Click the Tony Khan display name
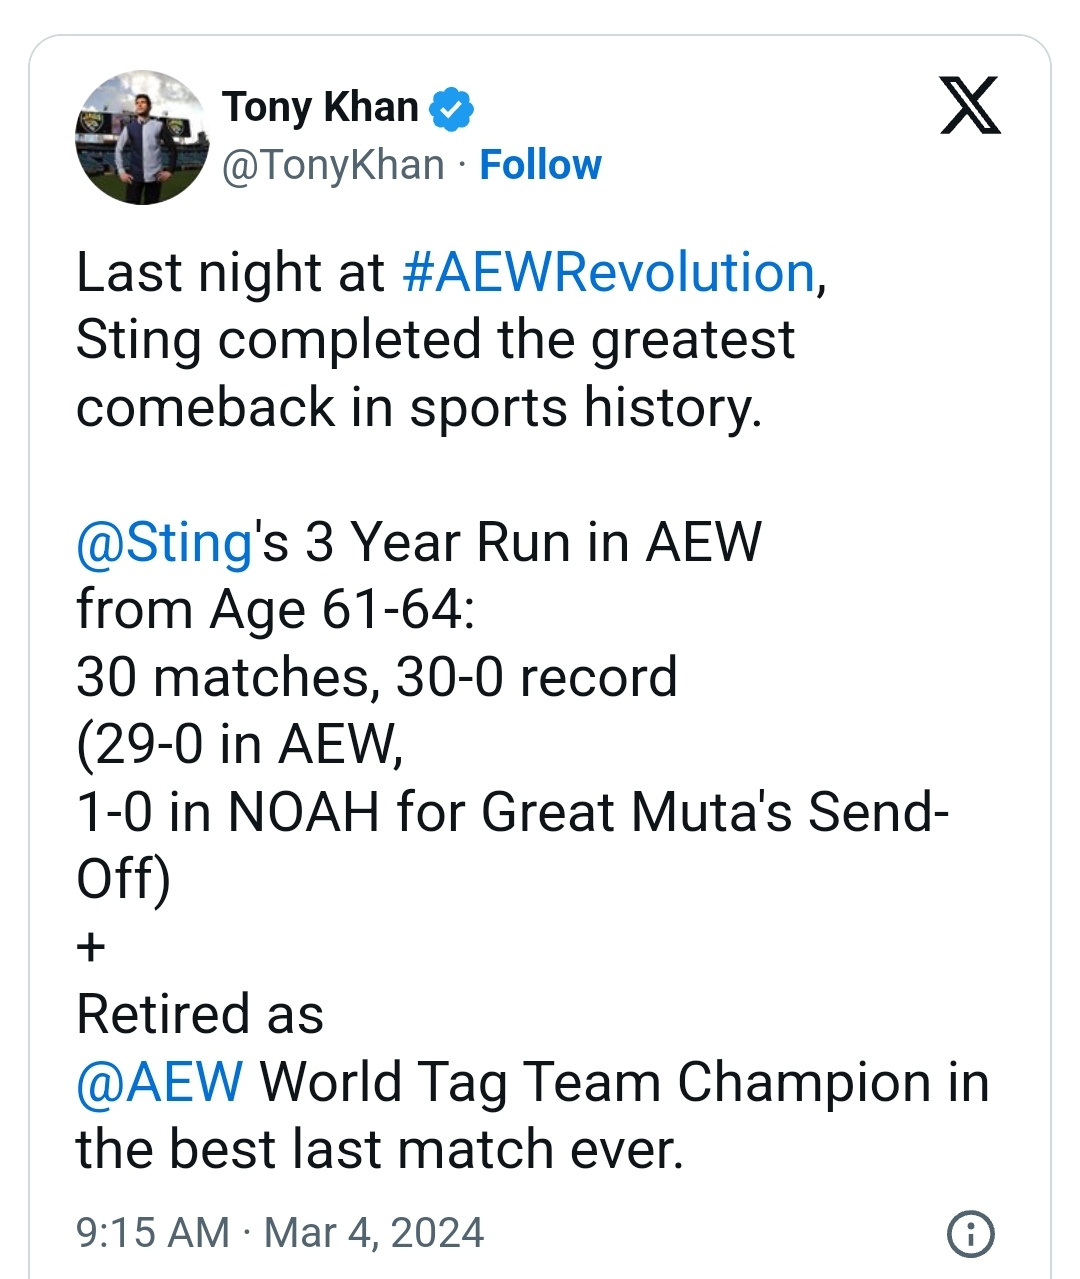Viewport: 1080px width, 1279px height. (320, 107)
